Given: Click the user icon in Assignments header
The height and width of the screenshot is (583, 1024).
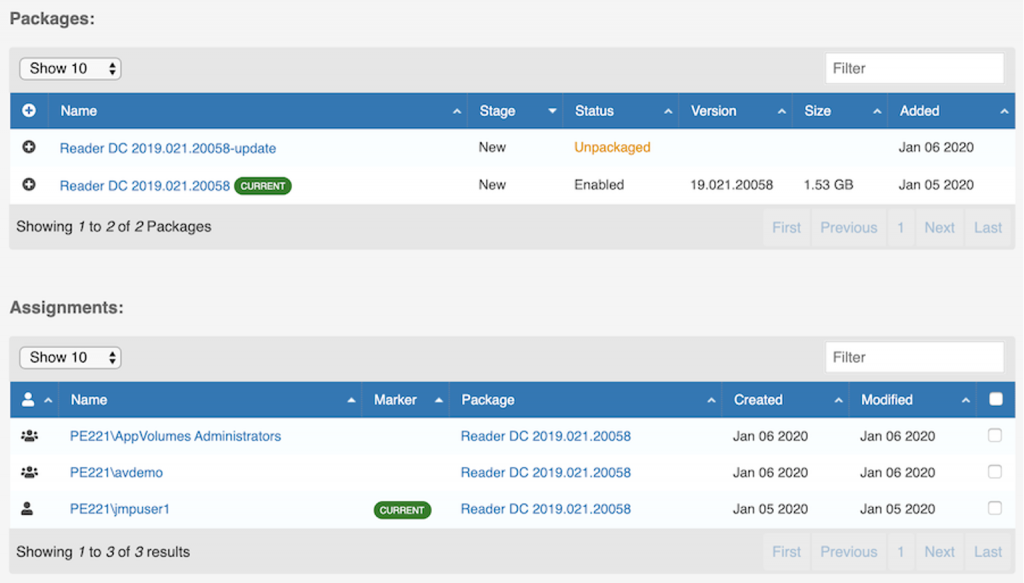Looking at the screenshot, I should pyautogui.click(x=29, y=400).
